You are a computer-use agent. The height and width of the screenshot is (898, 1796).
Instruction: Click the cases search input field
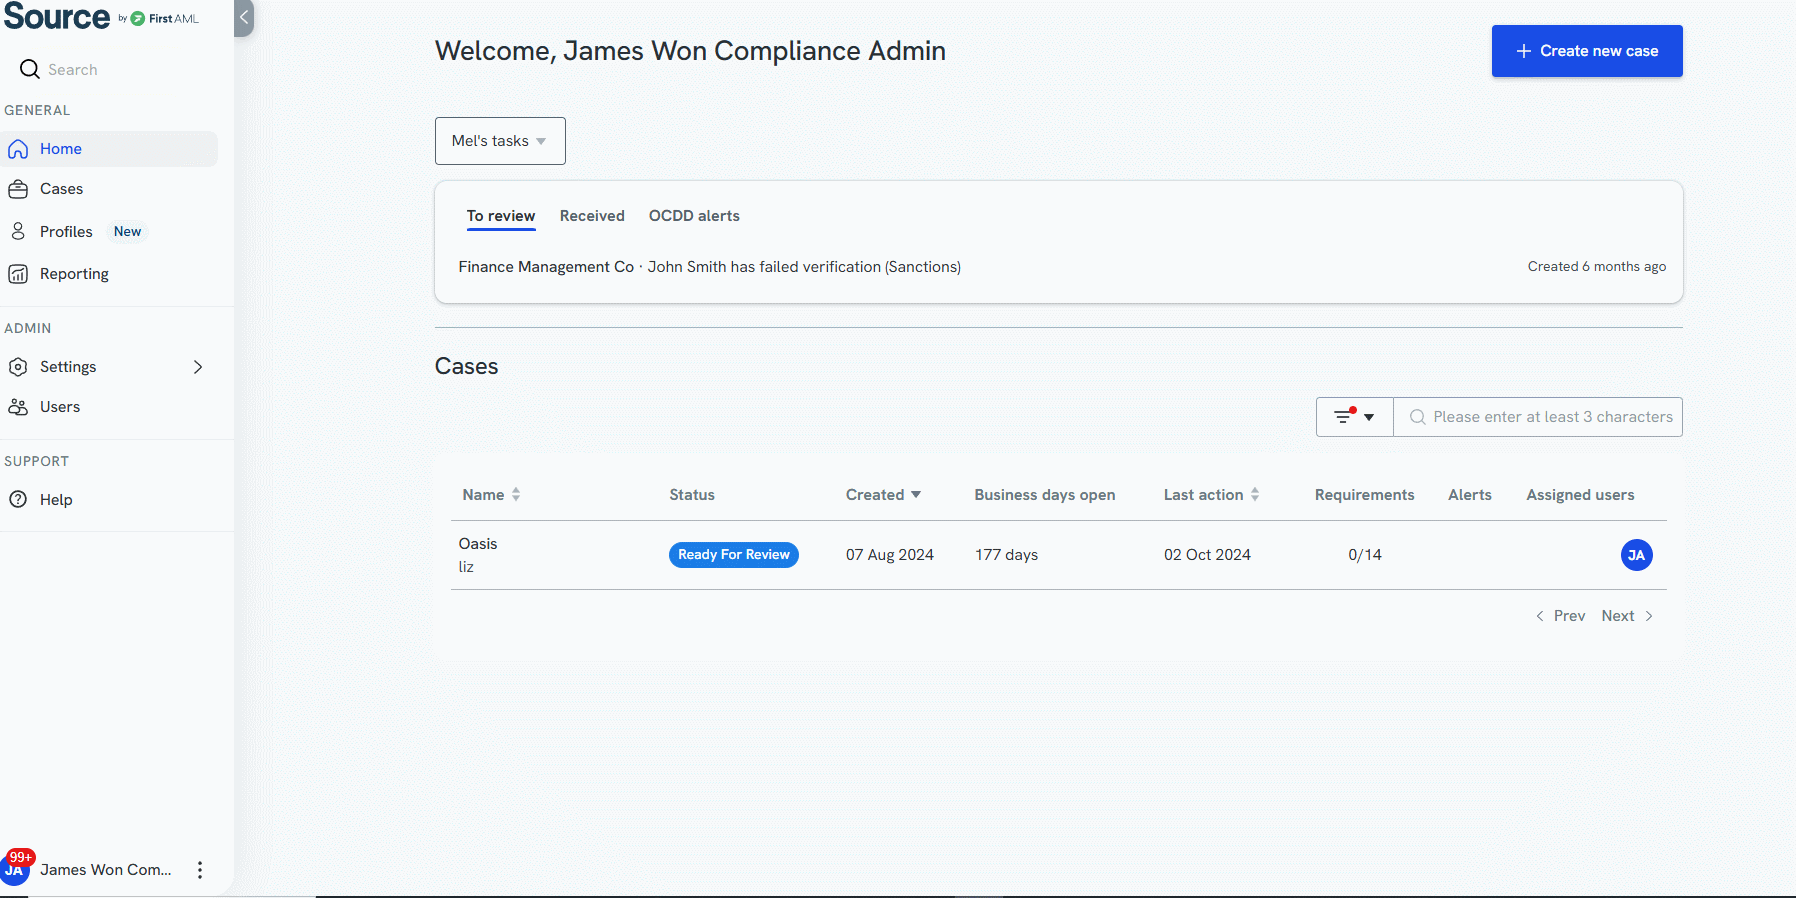[1538, 417]
